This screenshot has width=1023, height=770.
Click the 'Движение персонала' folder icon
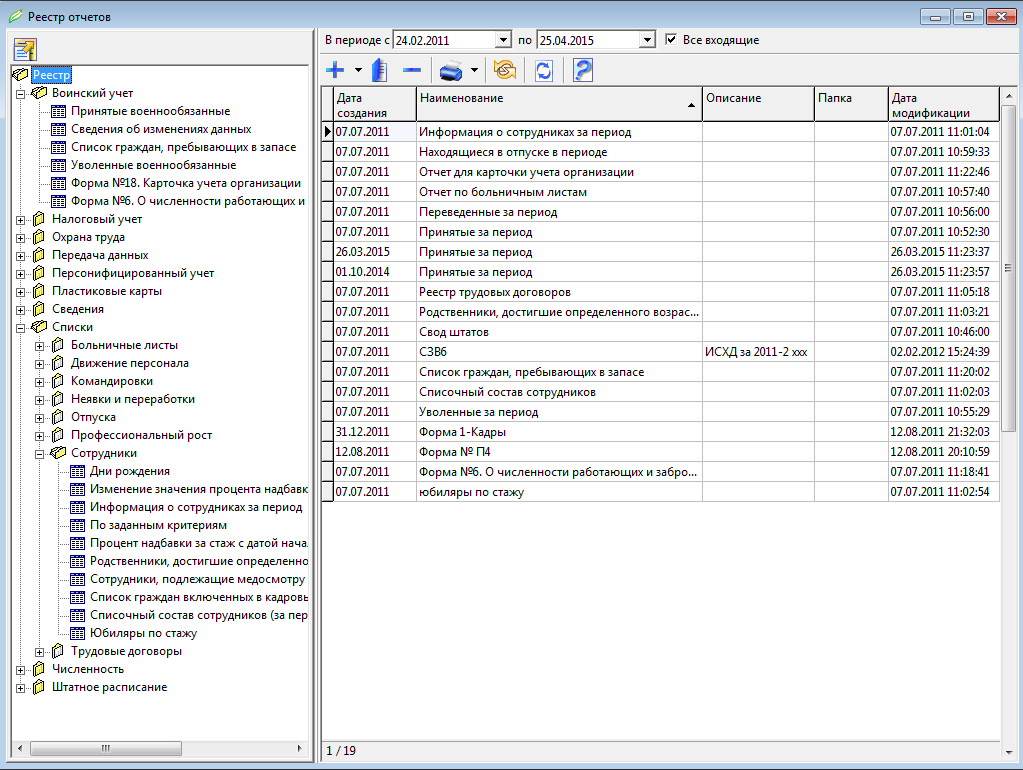tap(58, 363)
